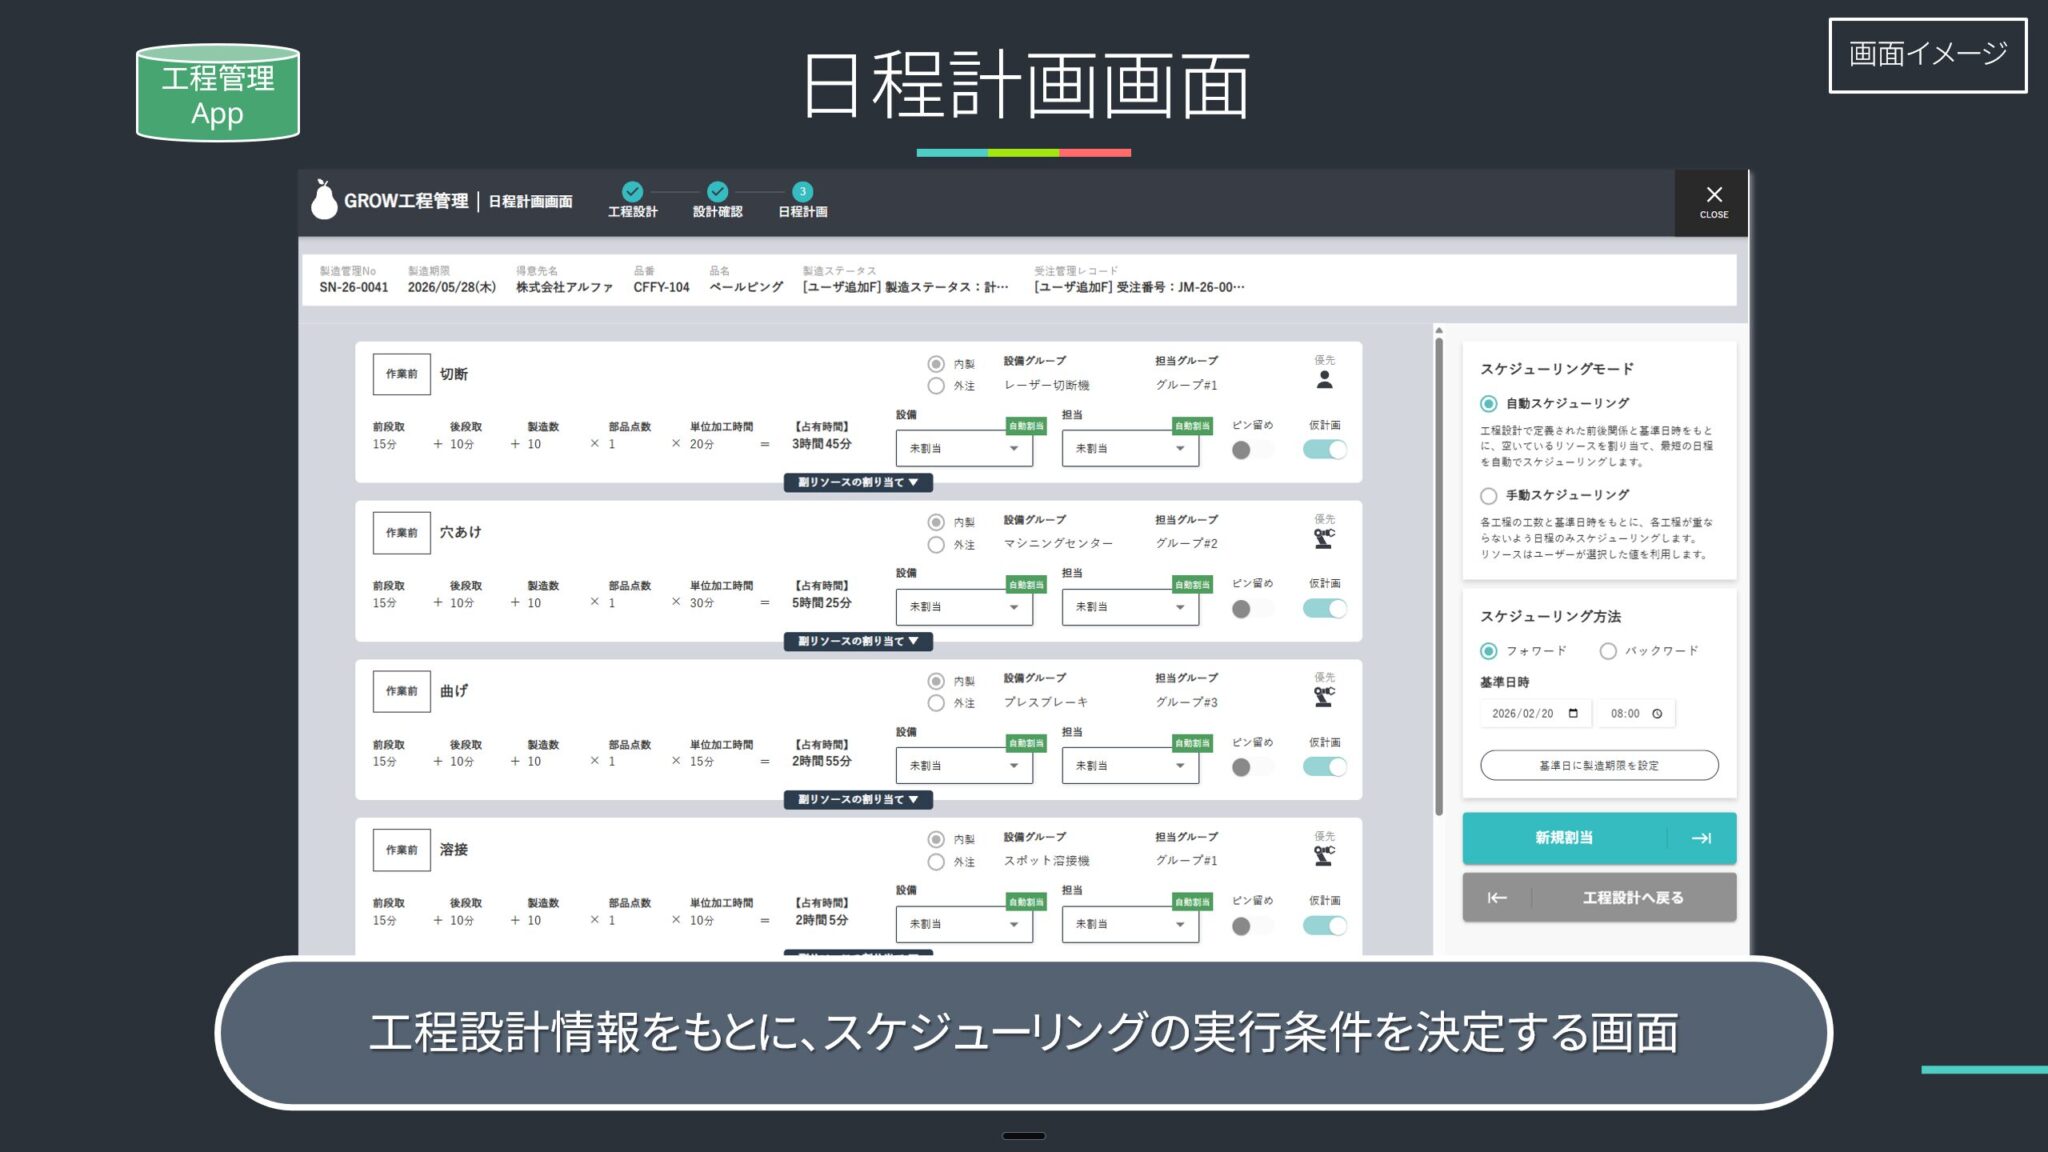The width and height of the screenshot is (2048, 1152).
Task: Click the robot arm priority icon for 溶接
Action: (1324, 856)
